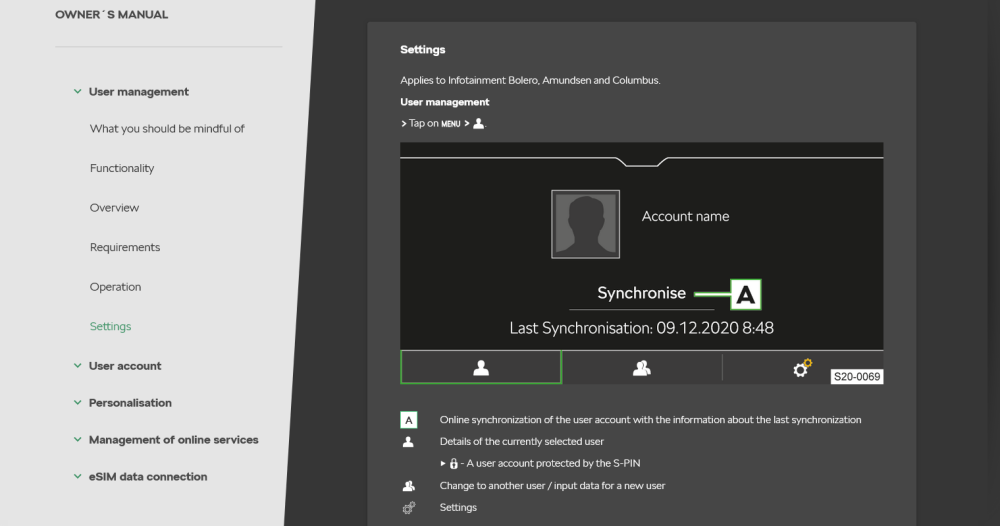Expand the User account section chevron
The width and height of the screenshot is (1000, 526).
77,366
